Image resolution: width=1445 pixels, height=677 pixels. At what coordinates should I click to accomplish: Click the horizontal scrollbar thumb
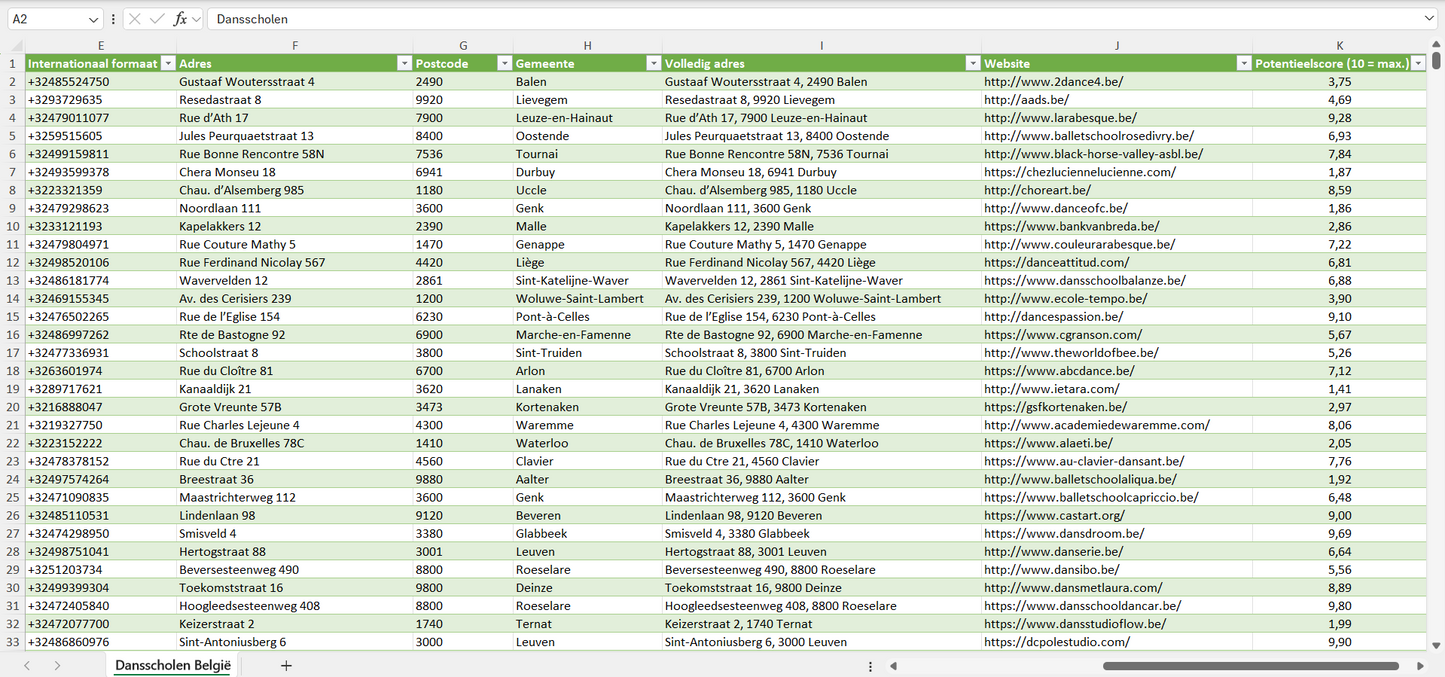(x=1250, y=665)
